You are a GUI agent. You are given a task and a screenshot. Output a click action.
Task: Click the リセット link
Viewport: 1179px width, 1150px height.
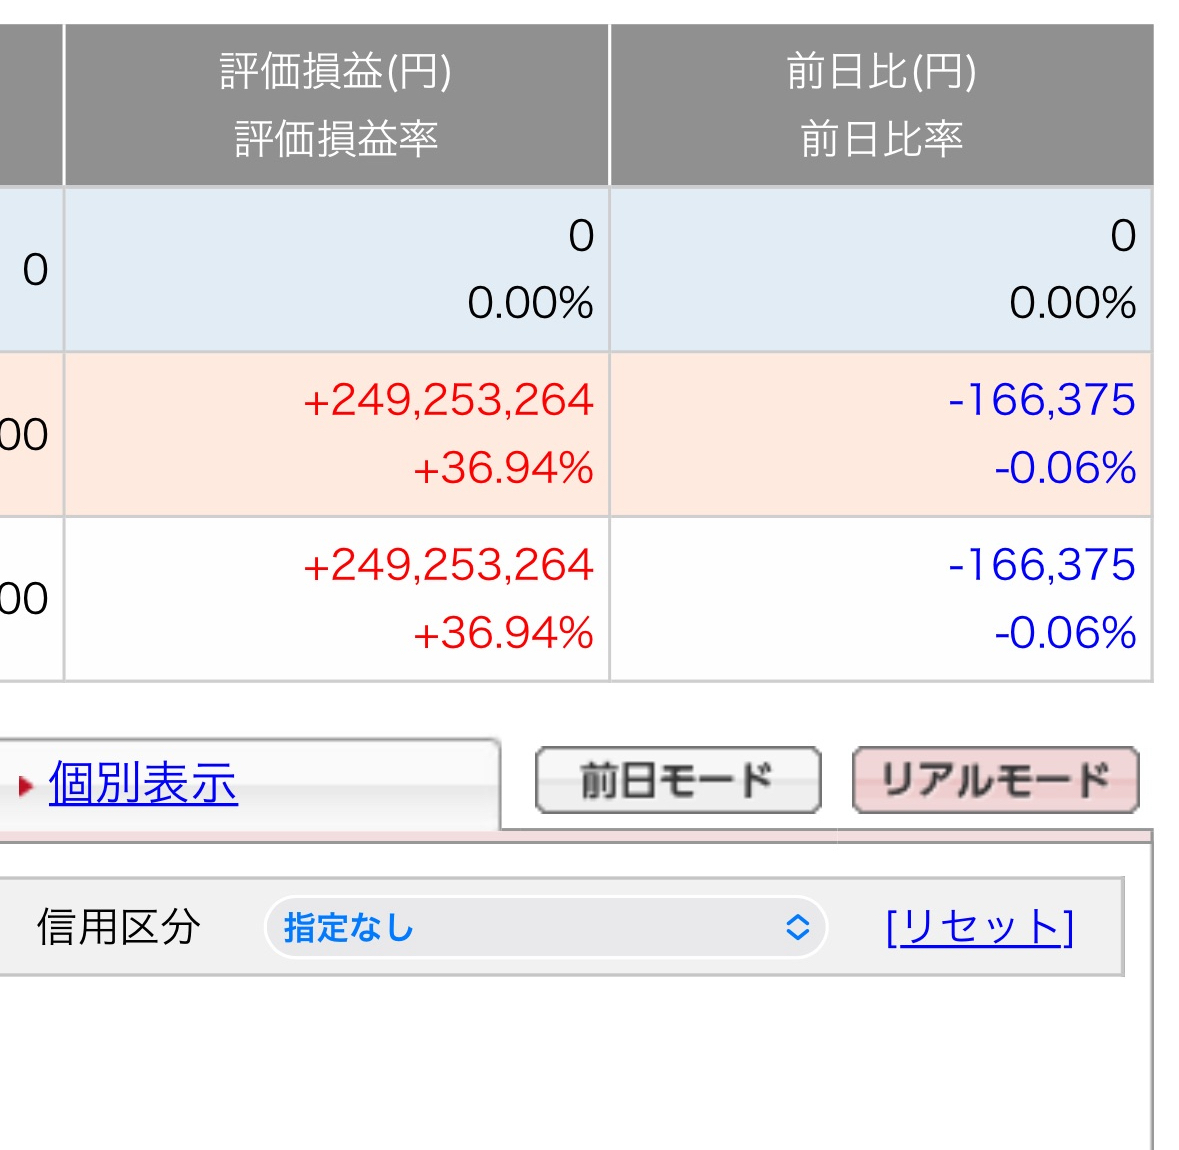[x=979, y=928]
